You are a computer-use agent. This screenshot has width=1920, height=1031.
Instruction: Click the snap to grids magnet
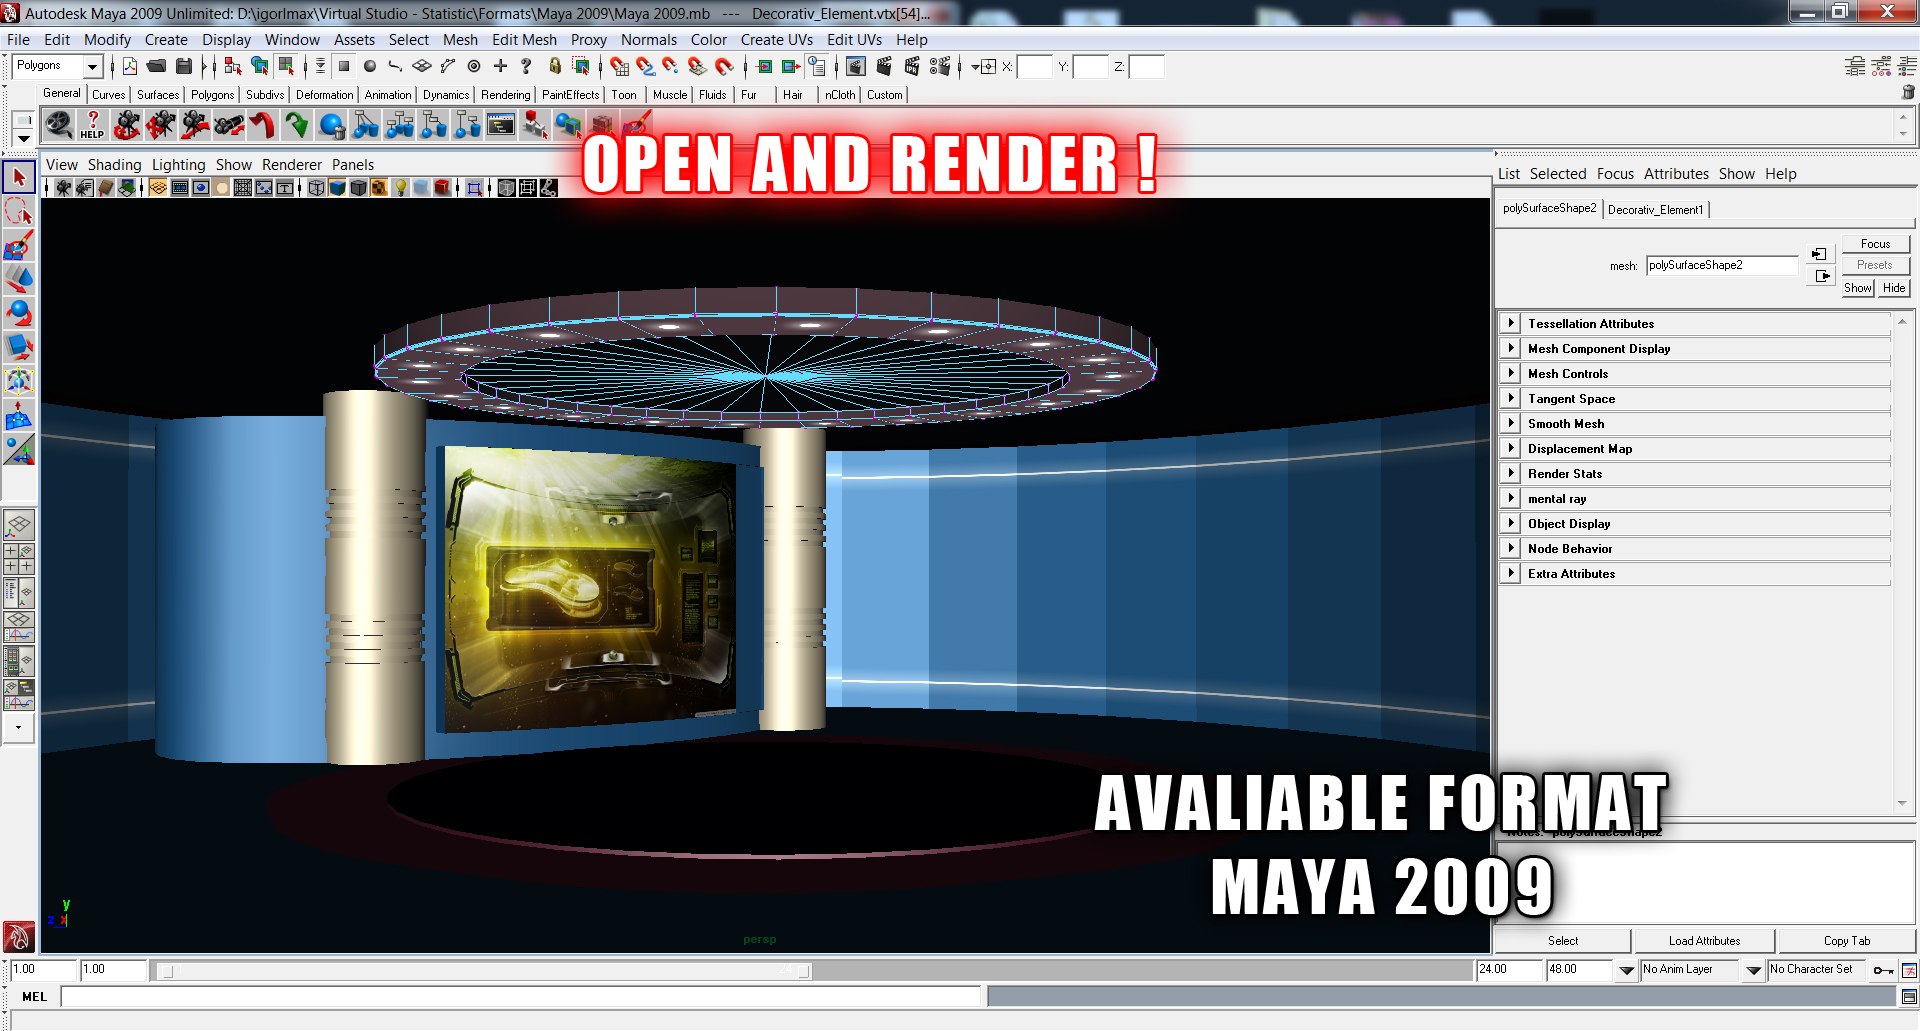pos(619,67)
